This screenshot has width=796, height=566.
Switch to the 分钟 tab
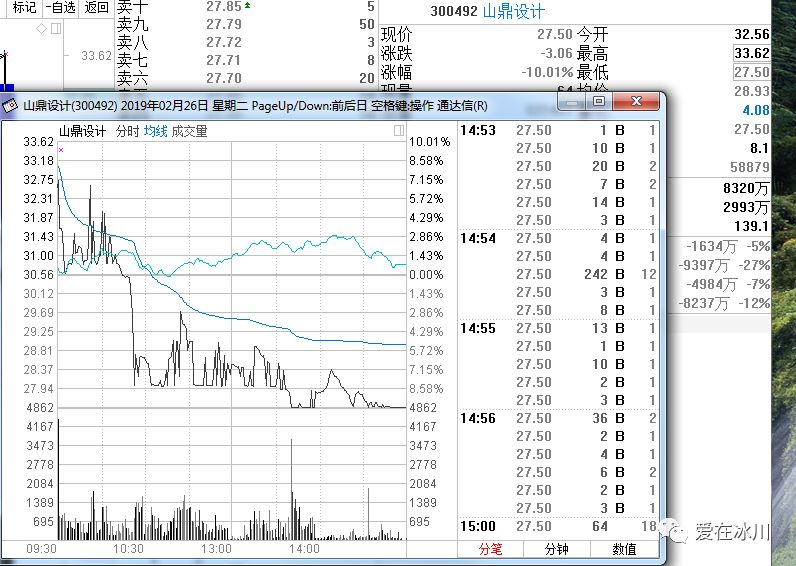pos(556,549)
